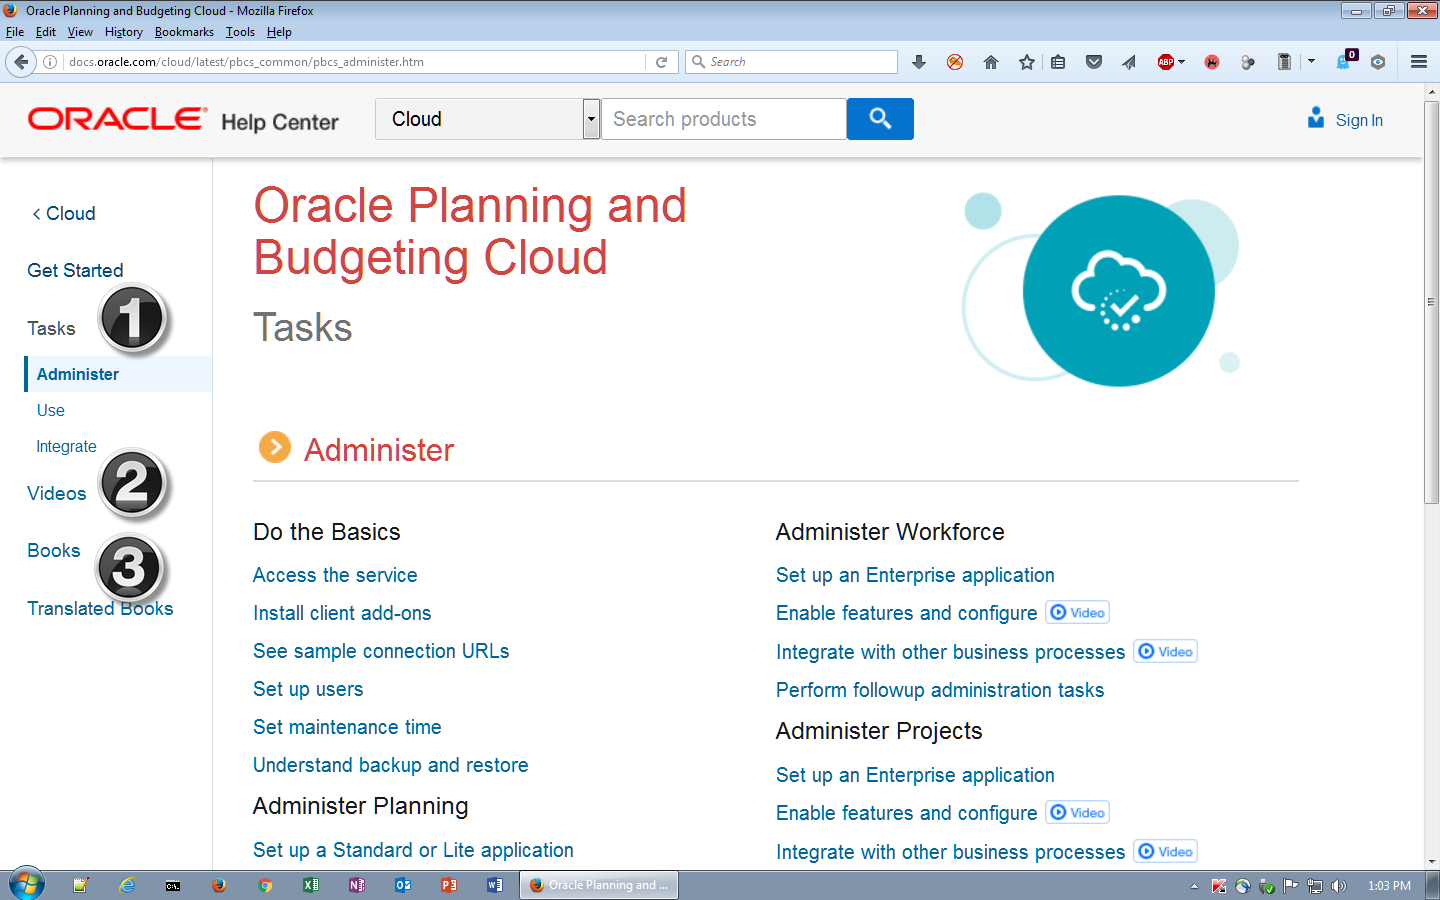Click the clipboard extension icon in the toolbar
This screenshot has height=900, width=1440.
pos(1284,62)
